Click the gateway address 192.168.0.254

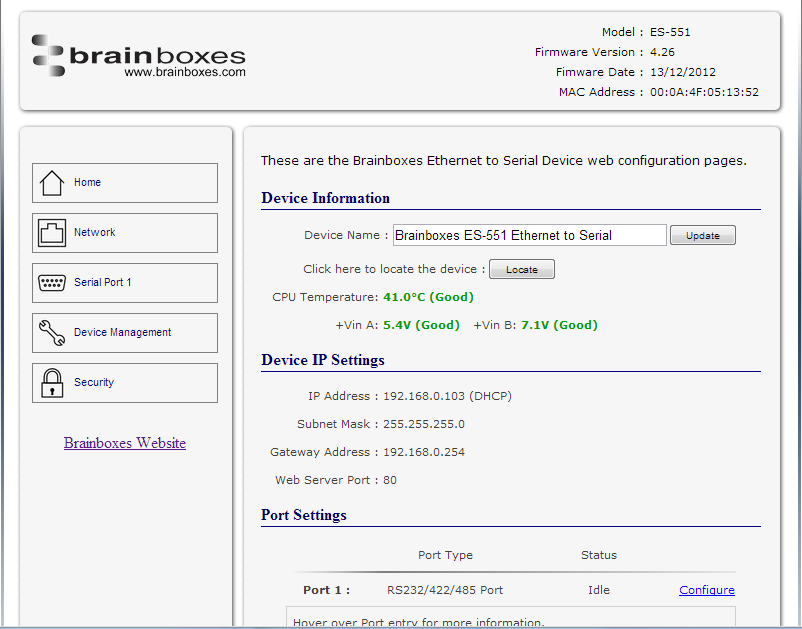pos(424,453)
